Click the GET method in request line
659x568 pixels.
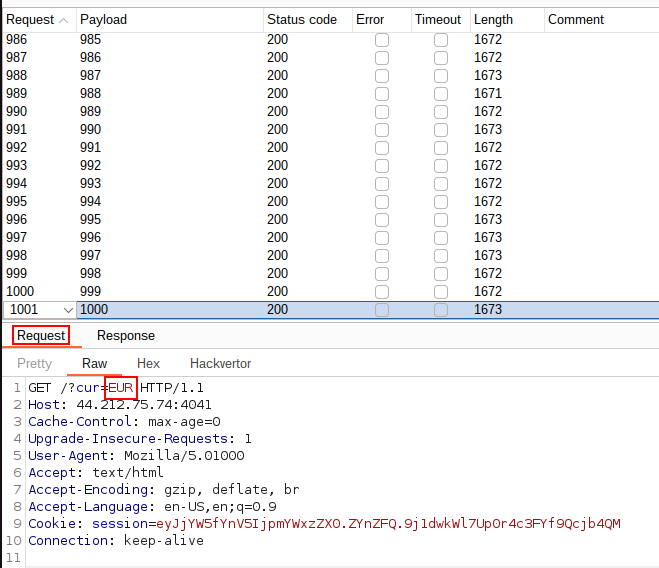40,388
